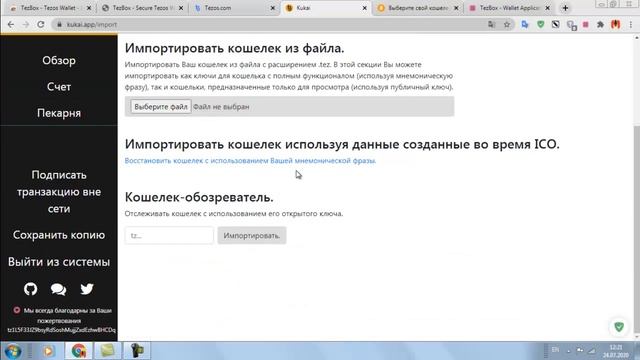The height and width of the screenshot is (360, 640).
Task: Open the green shield extension in toolbar
Action: (x=540, y=24)
